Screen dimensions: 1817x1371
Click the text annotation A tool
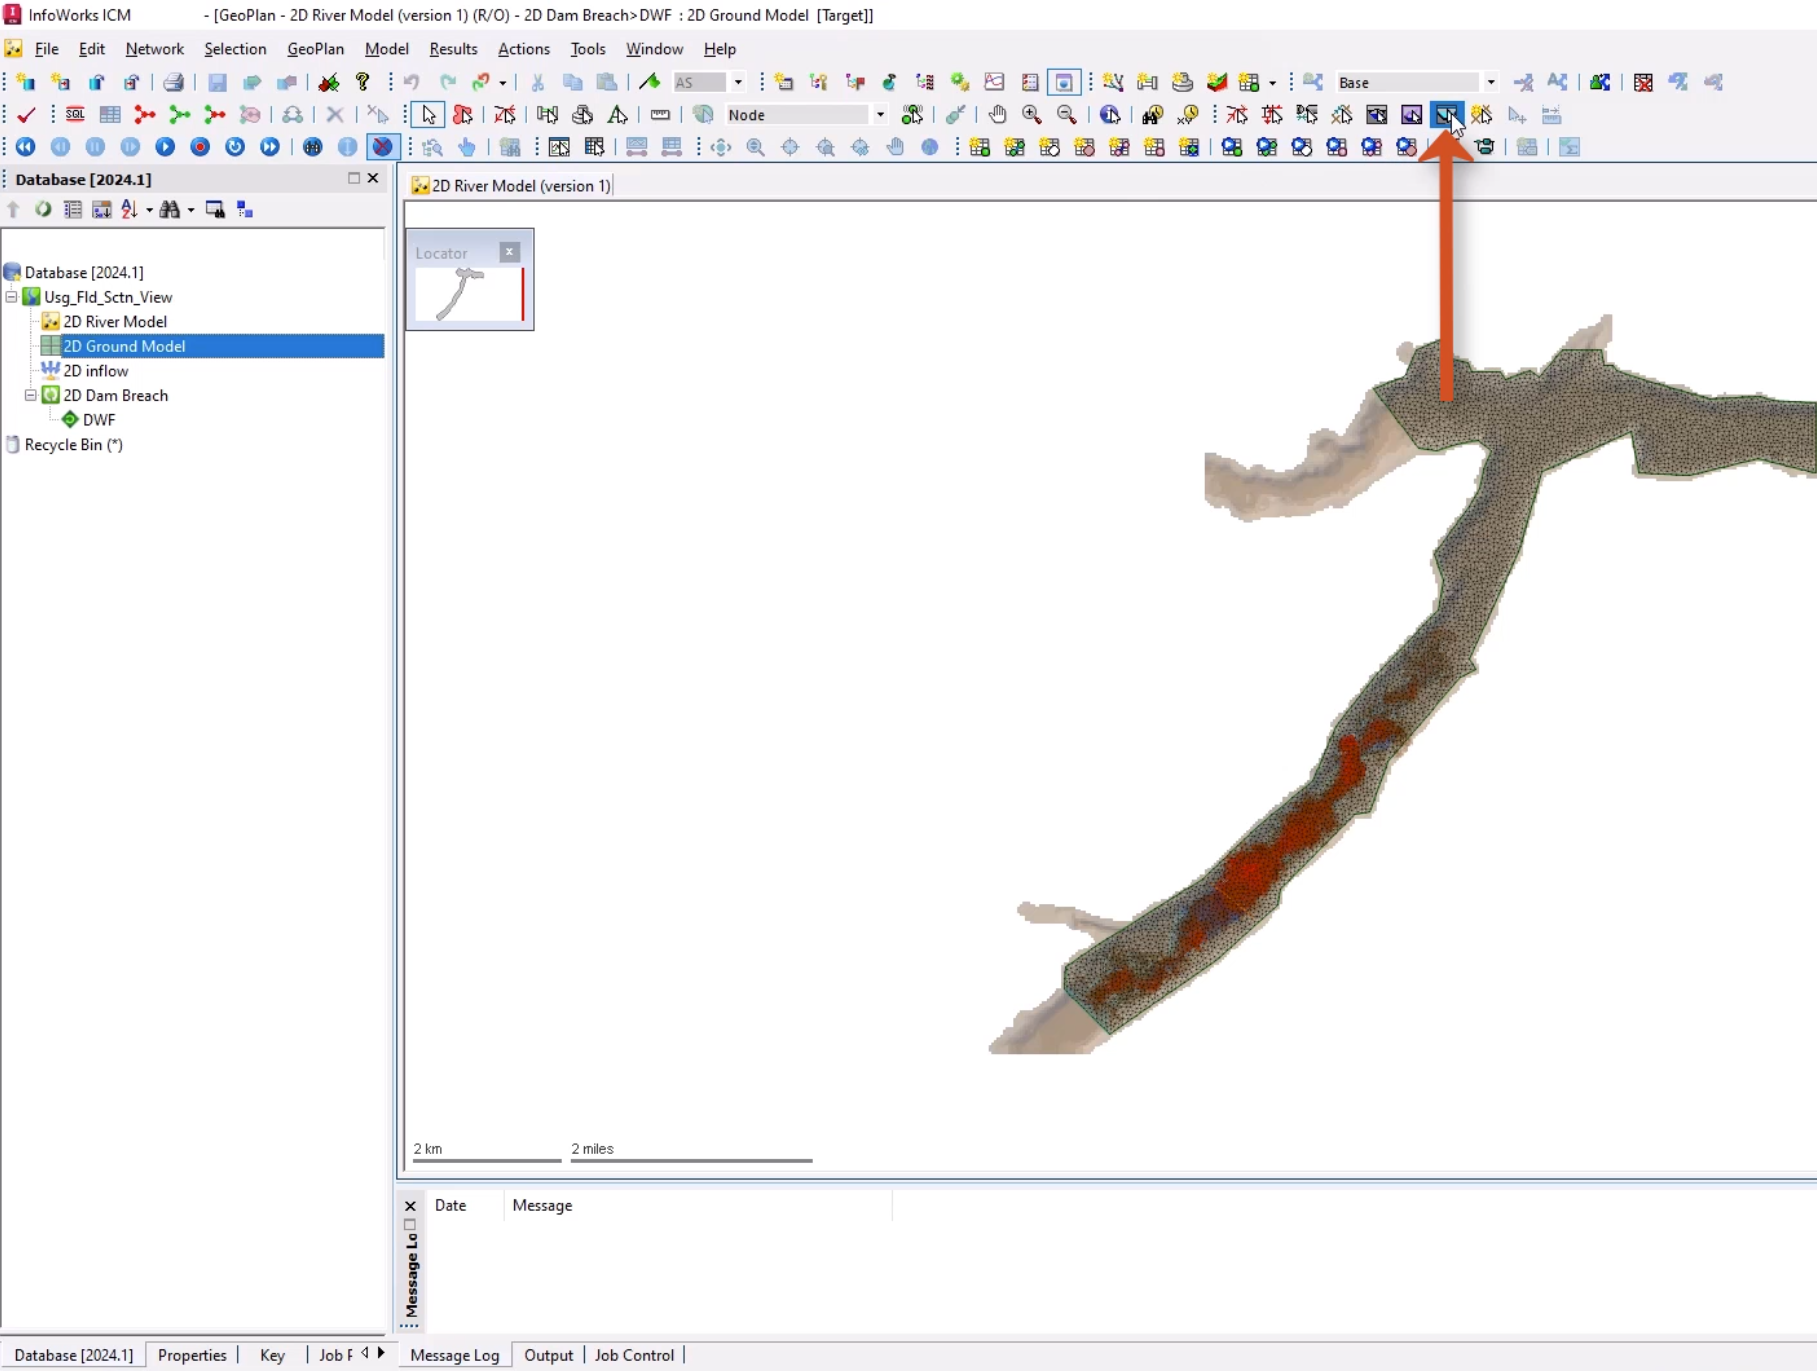coord(618,115)
